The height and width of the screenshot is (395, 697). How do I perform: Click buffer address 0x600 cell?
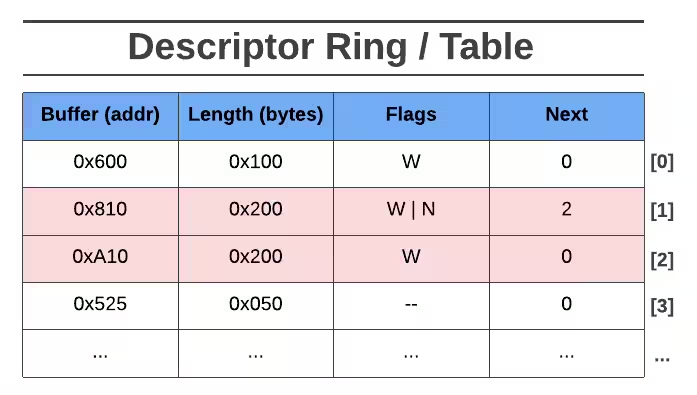[100, 164]
